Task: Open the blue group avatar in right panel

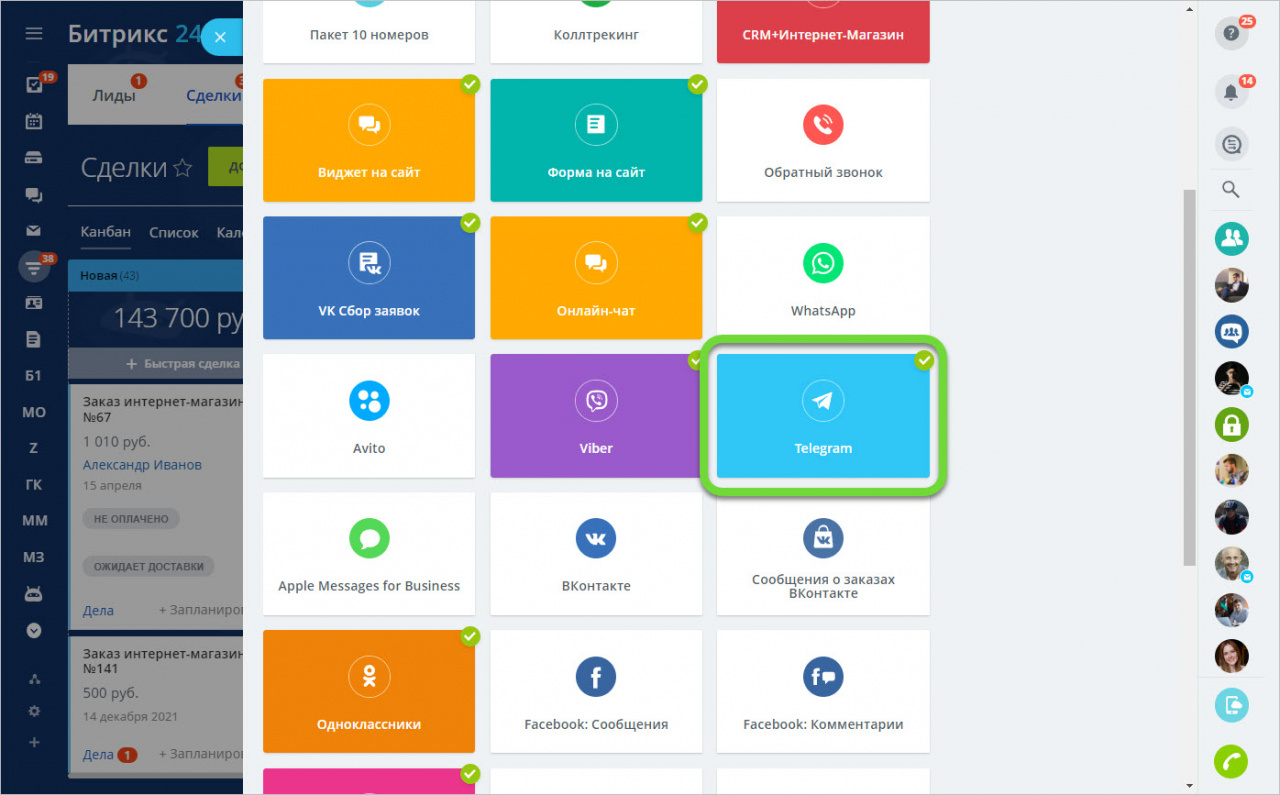Action: click(x=1231, y=331)
